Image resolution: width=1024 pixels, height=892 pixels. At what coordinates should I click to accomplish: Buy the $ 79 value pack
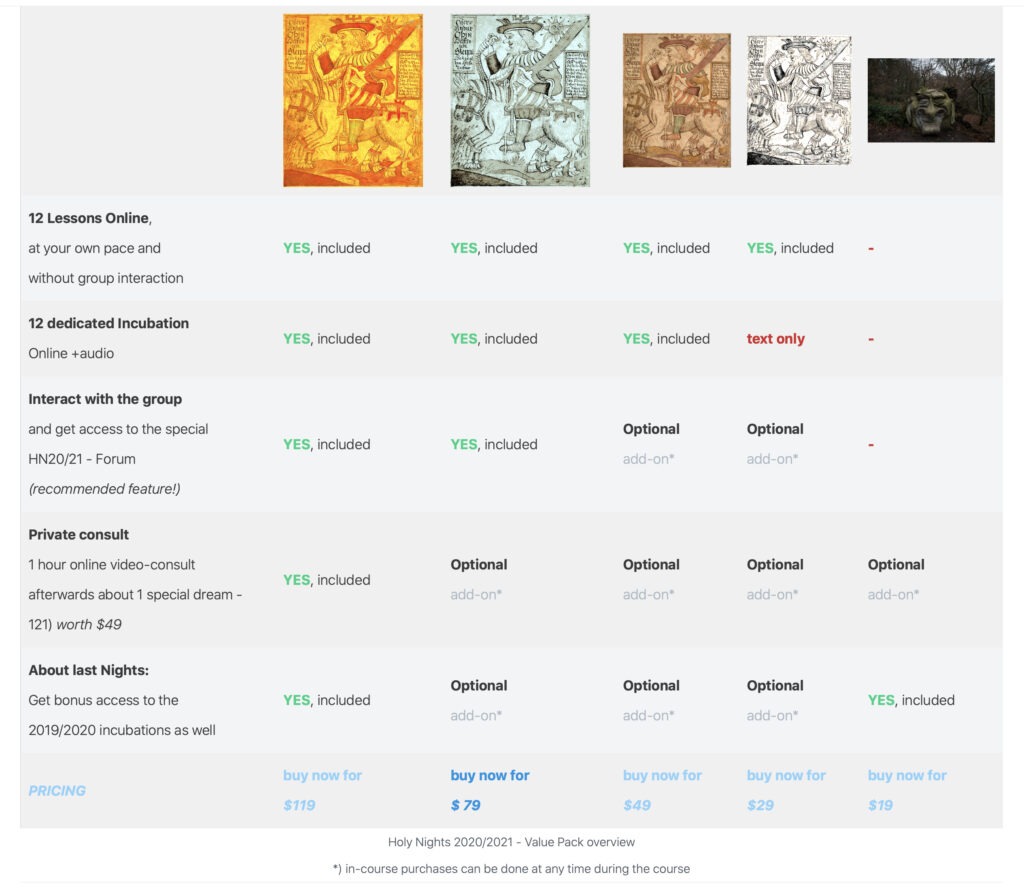(490, 790)
